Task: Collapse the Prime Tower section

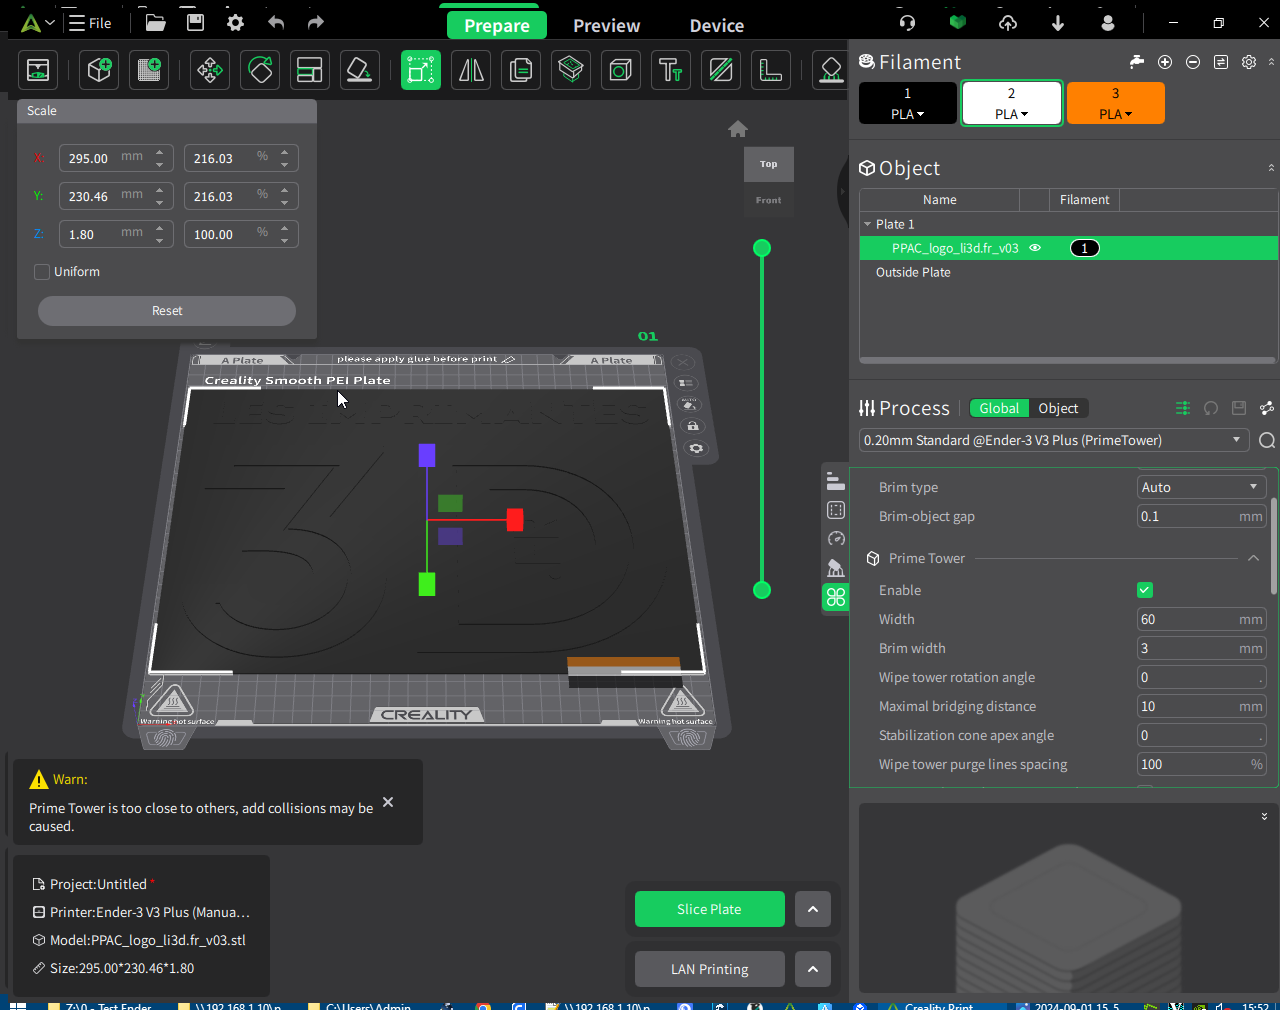Action: coord(1253,558)
